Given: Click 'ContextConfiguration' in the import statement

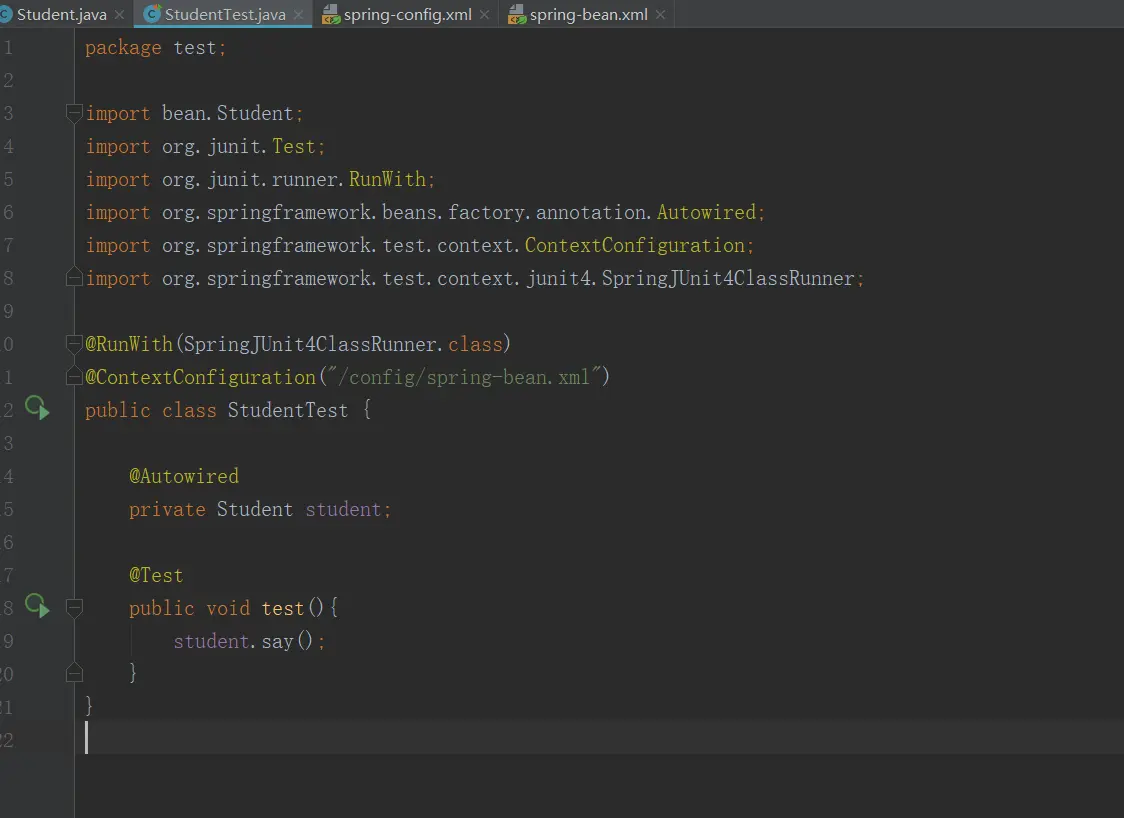Looking at the screenshot, I should tap(634, 245).
